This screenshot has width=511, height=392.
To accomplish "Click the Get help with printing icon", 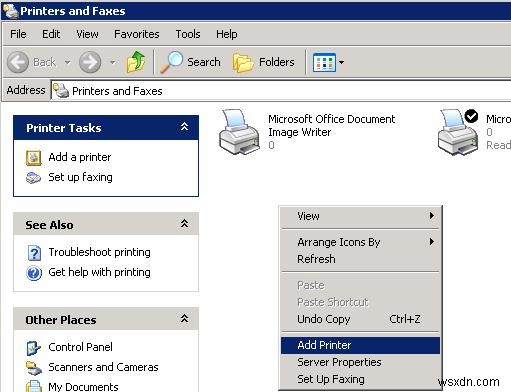I will tap(34, 273).
